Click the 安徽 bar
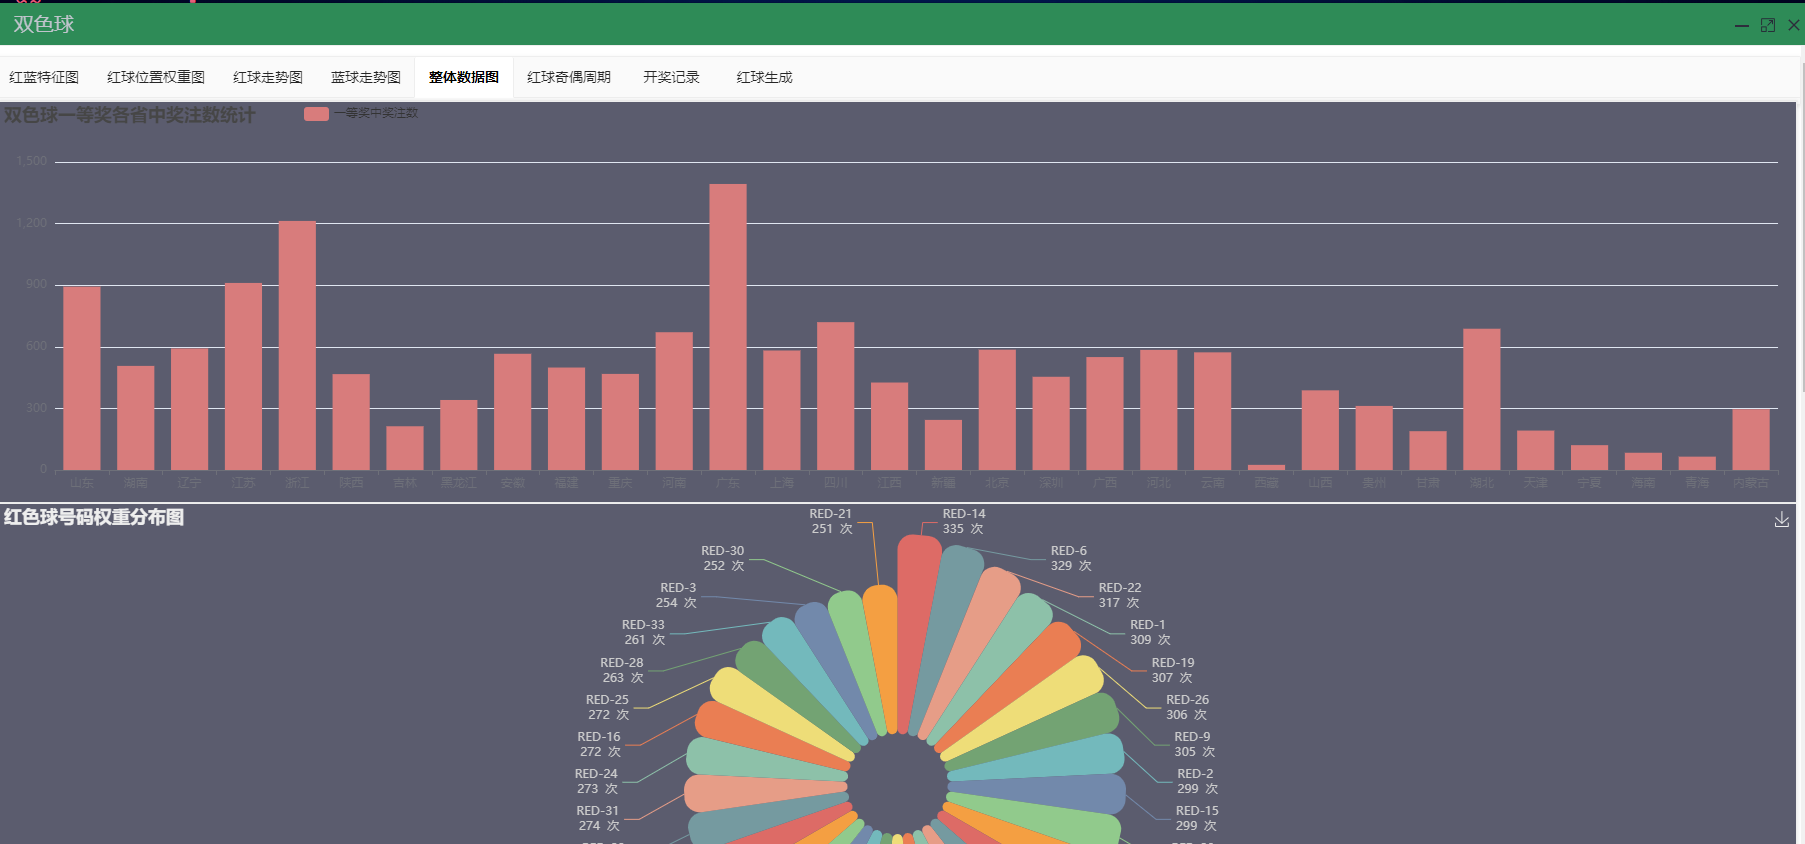1805x844 pixels. [x=513, y=412]
